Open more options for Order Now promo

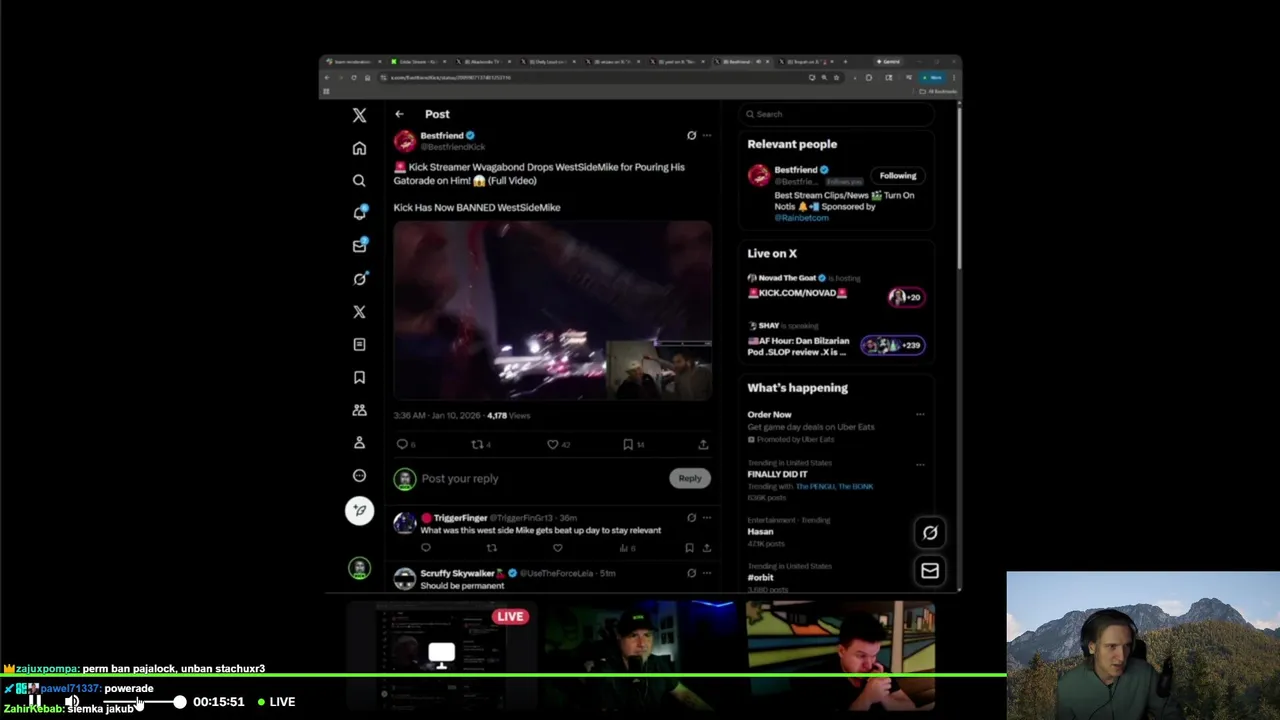click(x=920, y=414)
